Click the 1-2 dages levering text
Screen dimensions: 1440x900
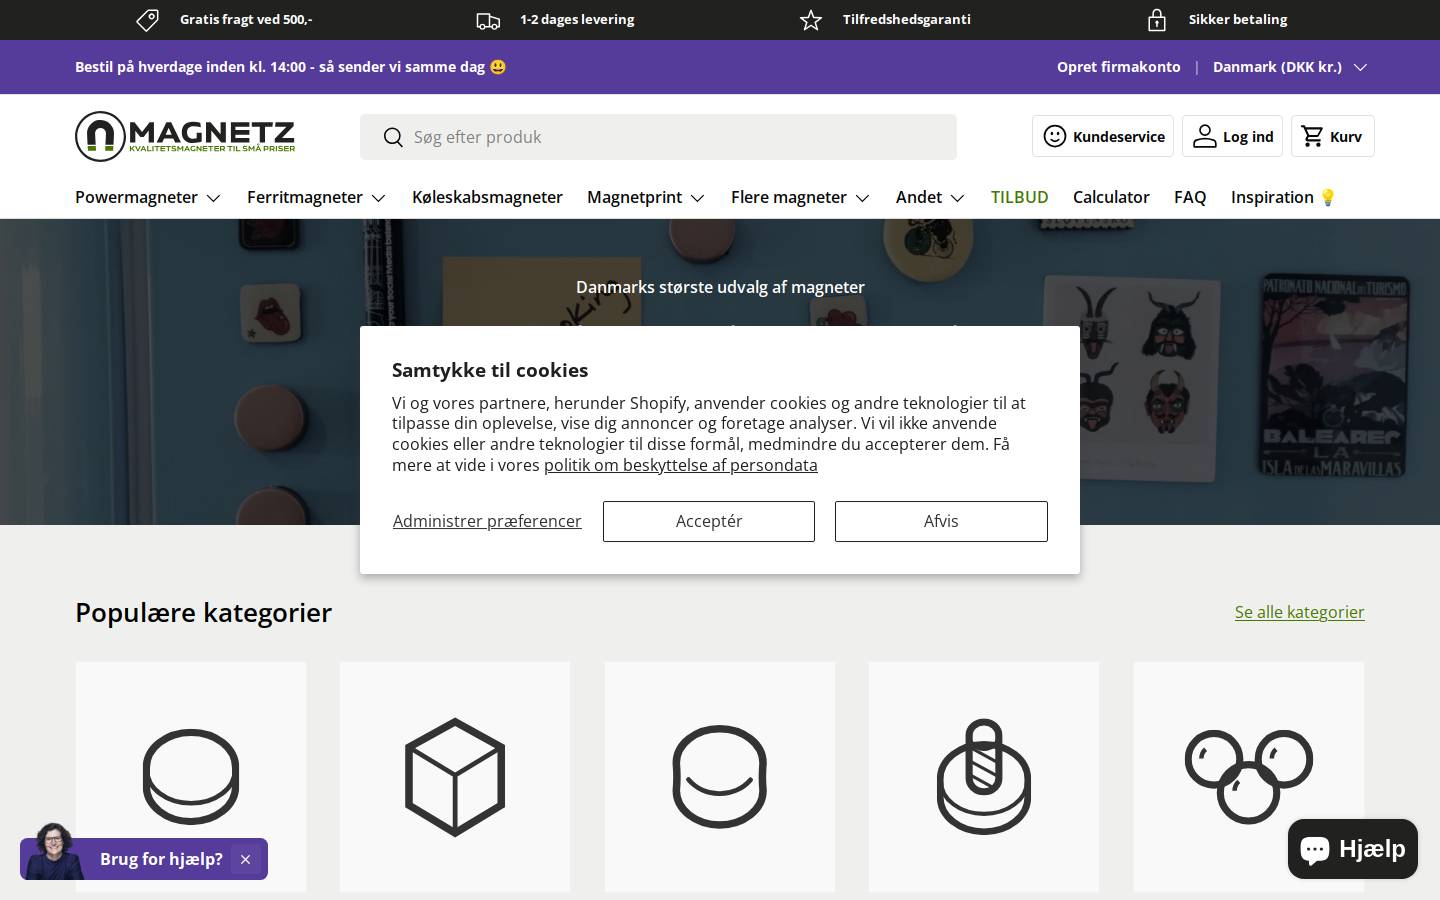577,19
